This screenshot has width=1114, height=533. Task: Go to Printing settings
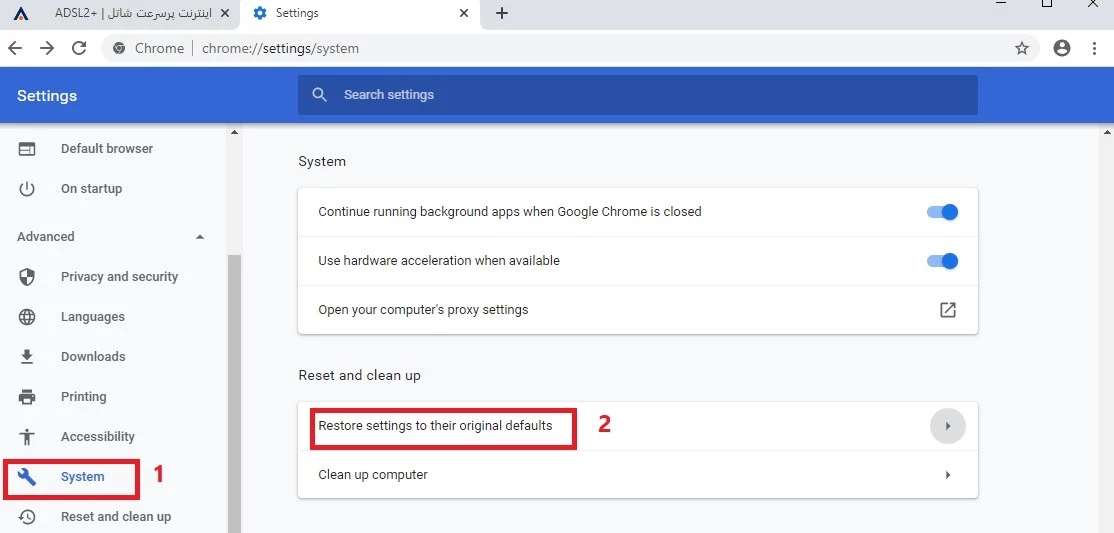pos(83,397)
